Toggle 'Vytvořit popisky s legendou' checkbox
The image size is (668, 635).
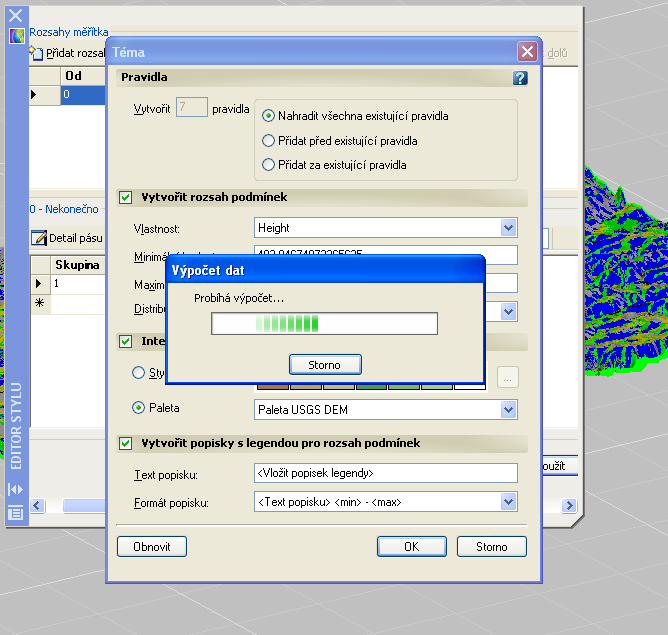click(126, 443)
